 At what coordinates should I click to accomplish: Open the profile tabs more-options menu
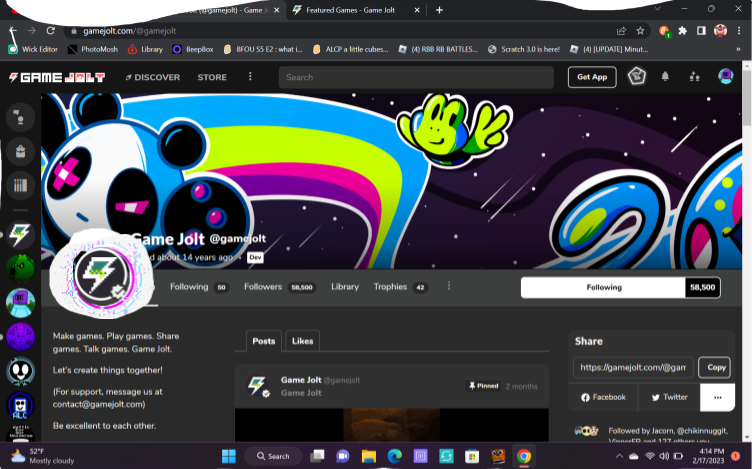coord(449,286)
